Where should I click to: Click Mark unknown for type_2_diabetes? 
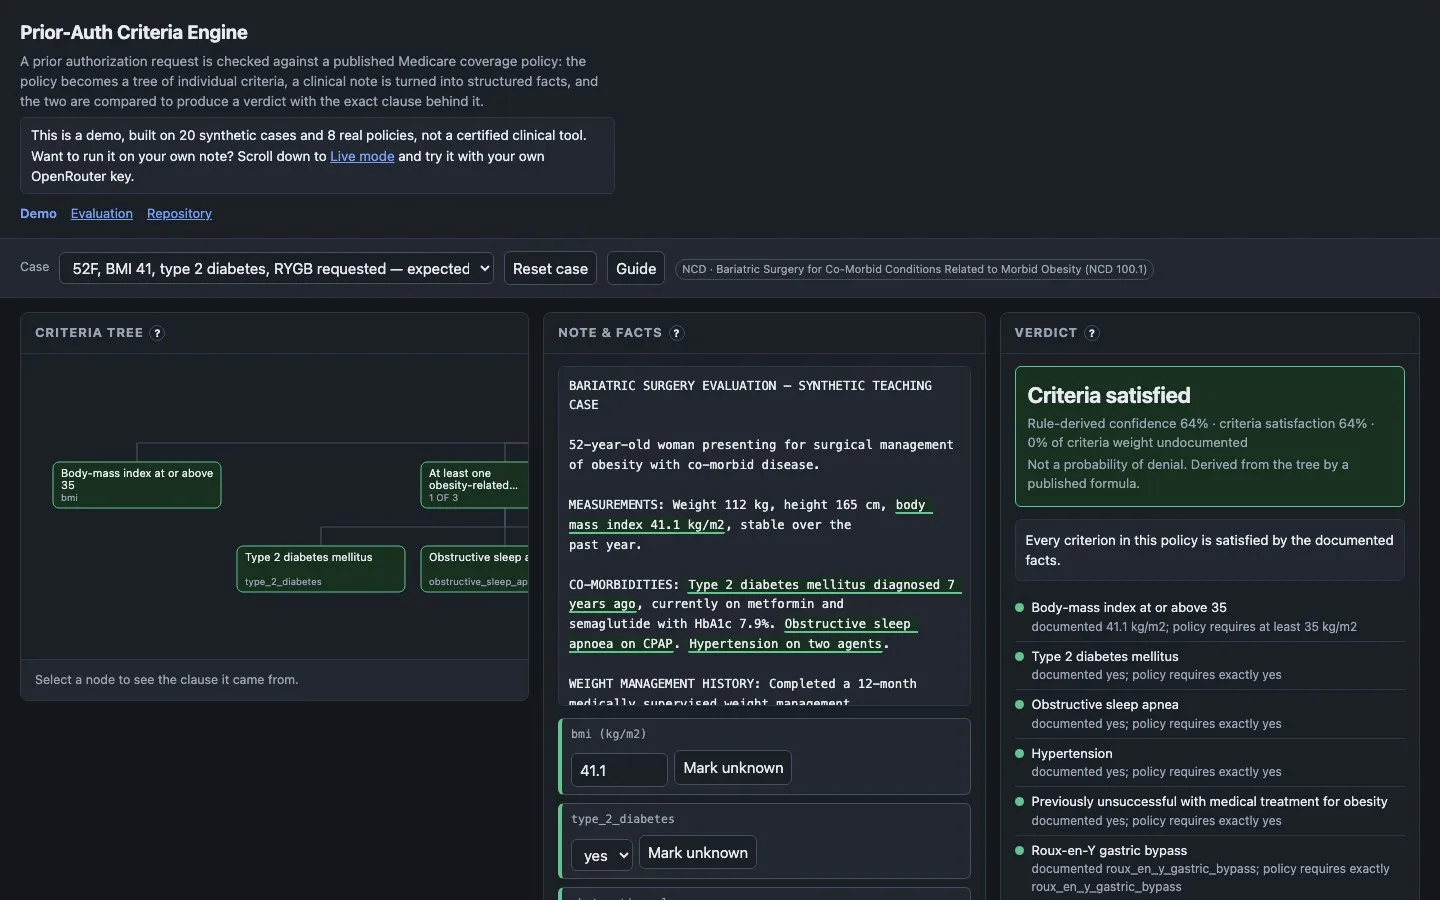pos(698,853)
